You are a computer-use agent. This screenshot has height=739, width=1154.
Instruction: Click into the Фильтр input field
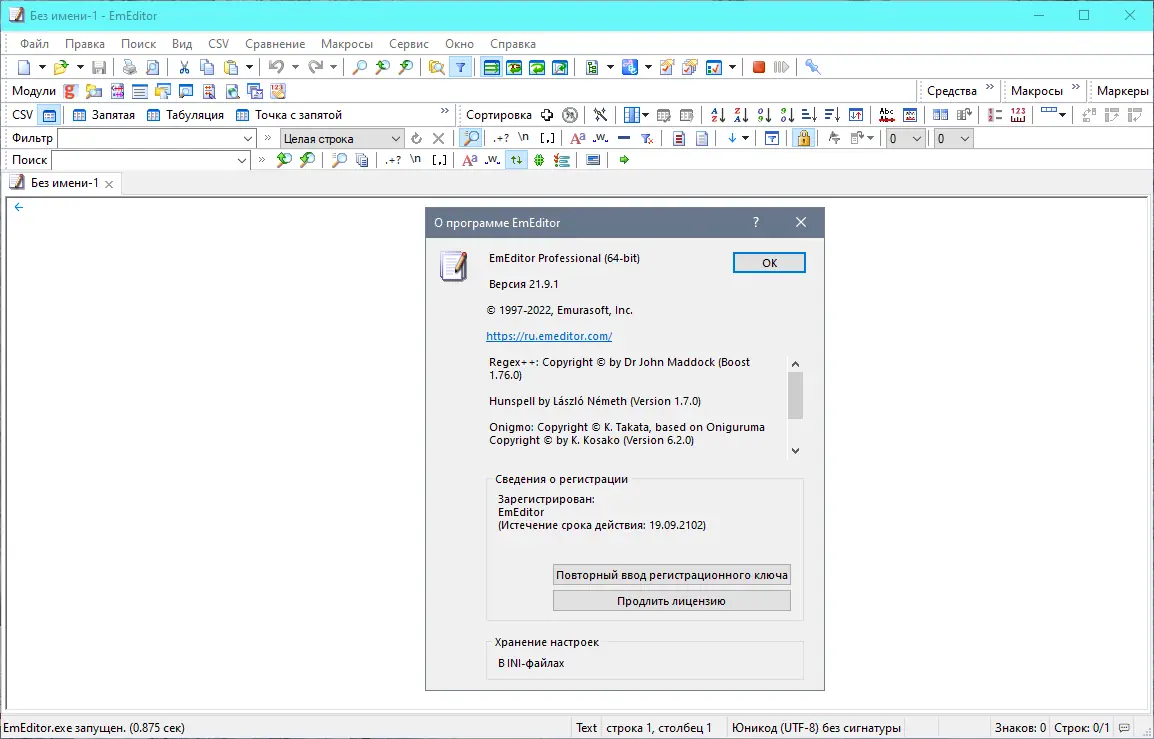pos(150,138)
